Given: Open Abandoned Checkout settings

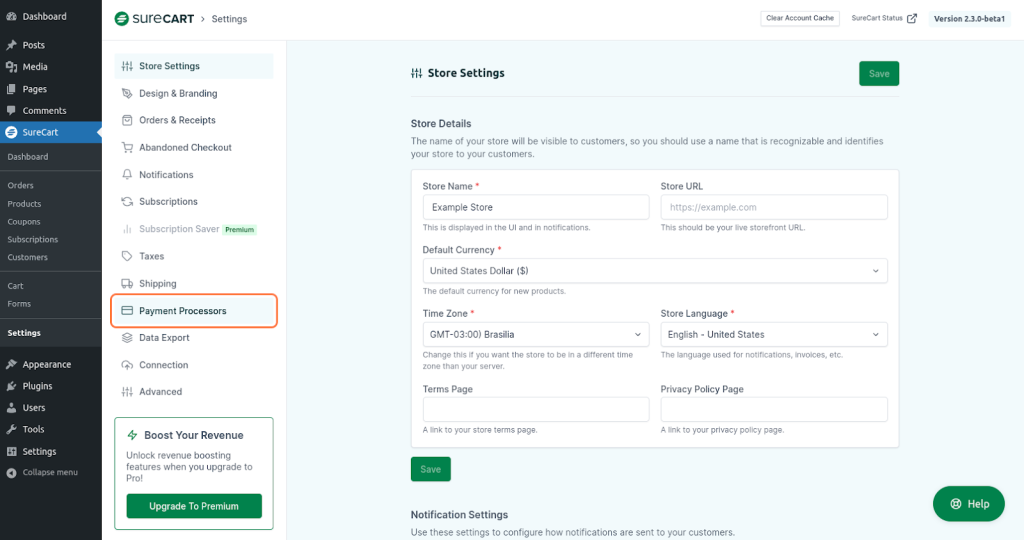Looking at the screenshot, I should click(x=194, y=148).
